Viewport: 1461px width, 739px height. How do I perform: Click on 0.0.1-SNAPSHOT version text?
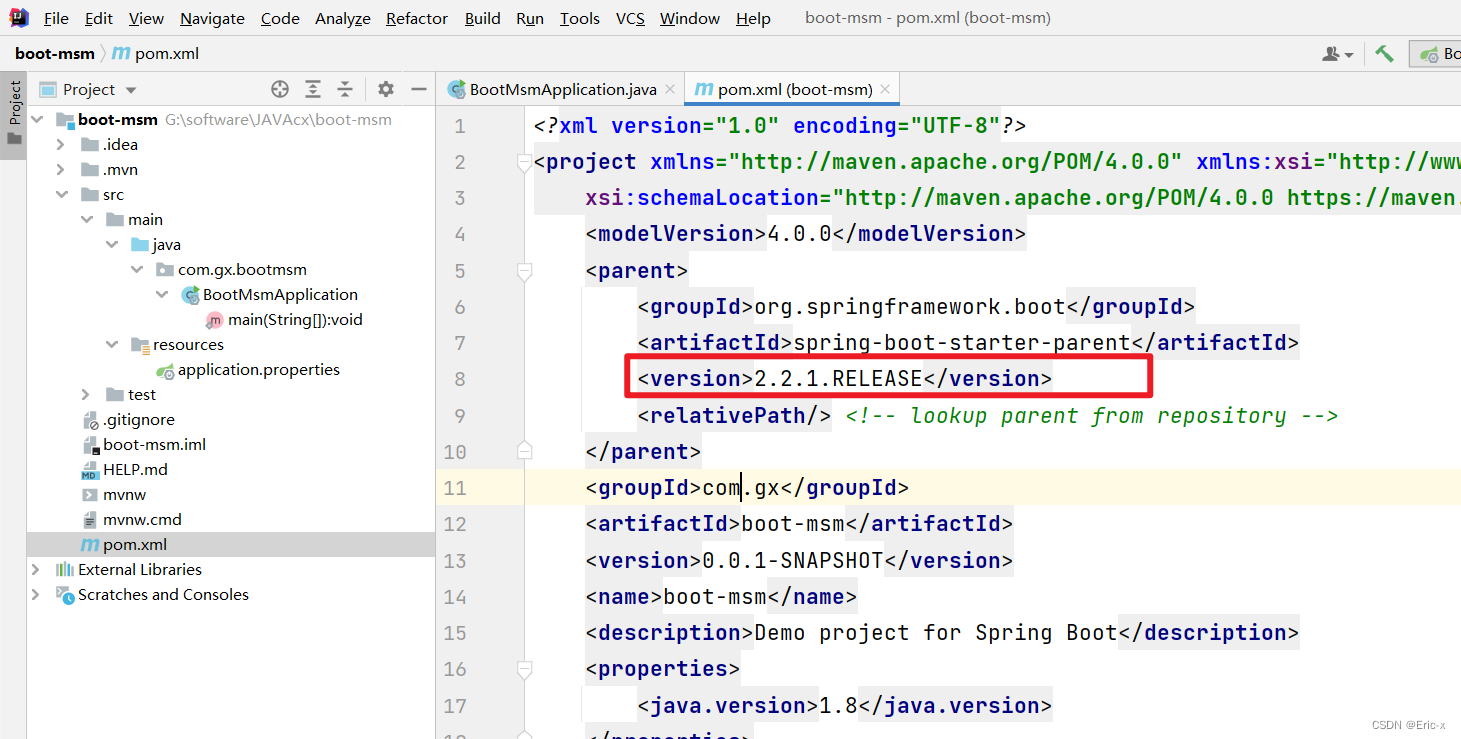[793, 560]
